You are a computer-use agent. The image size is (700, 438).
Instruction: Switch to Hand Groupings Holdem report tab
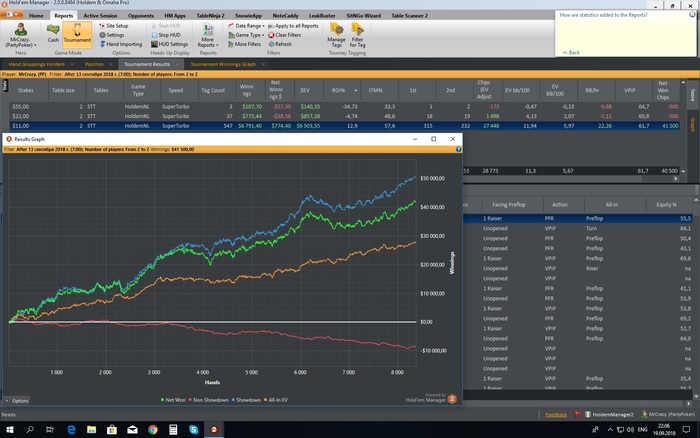(x=36, y=64)
